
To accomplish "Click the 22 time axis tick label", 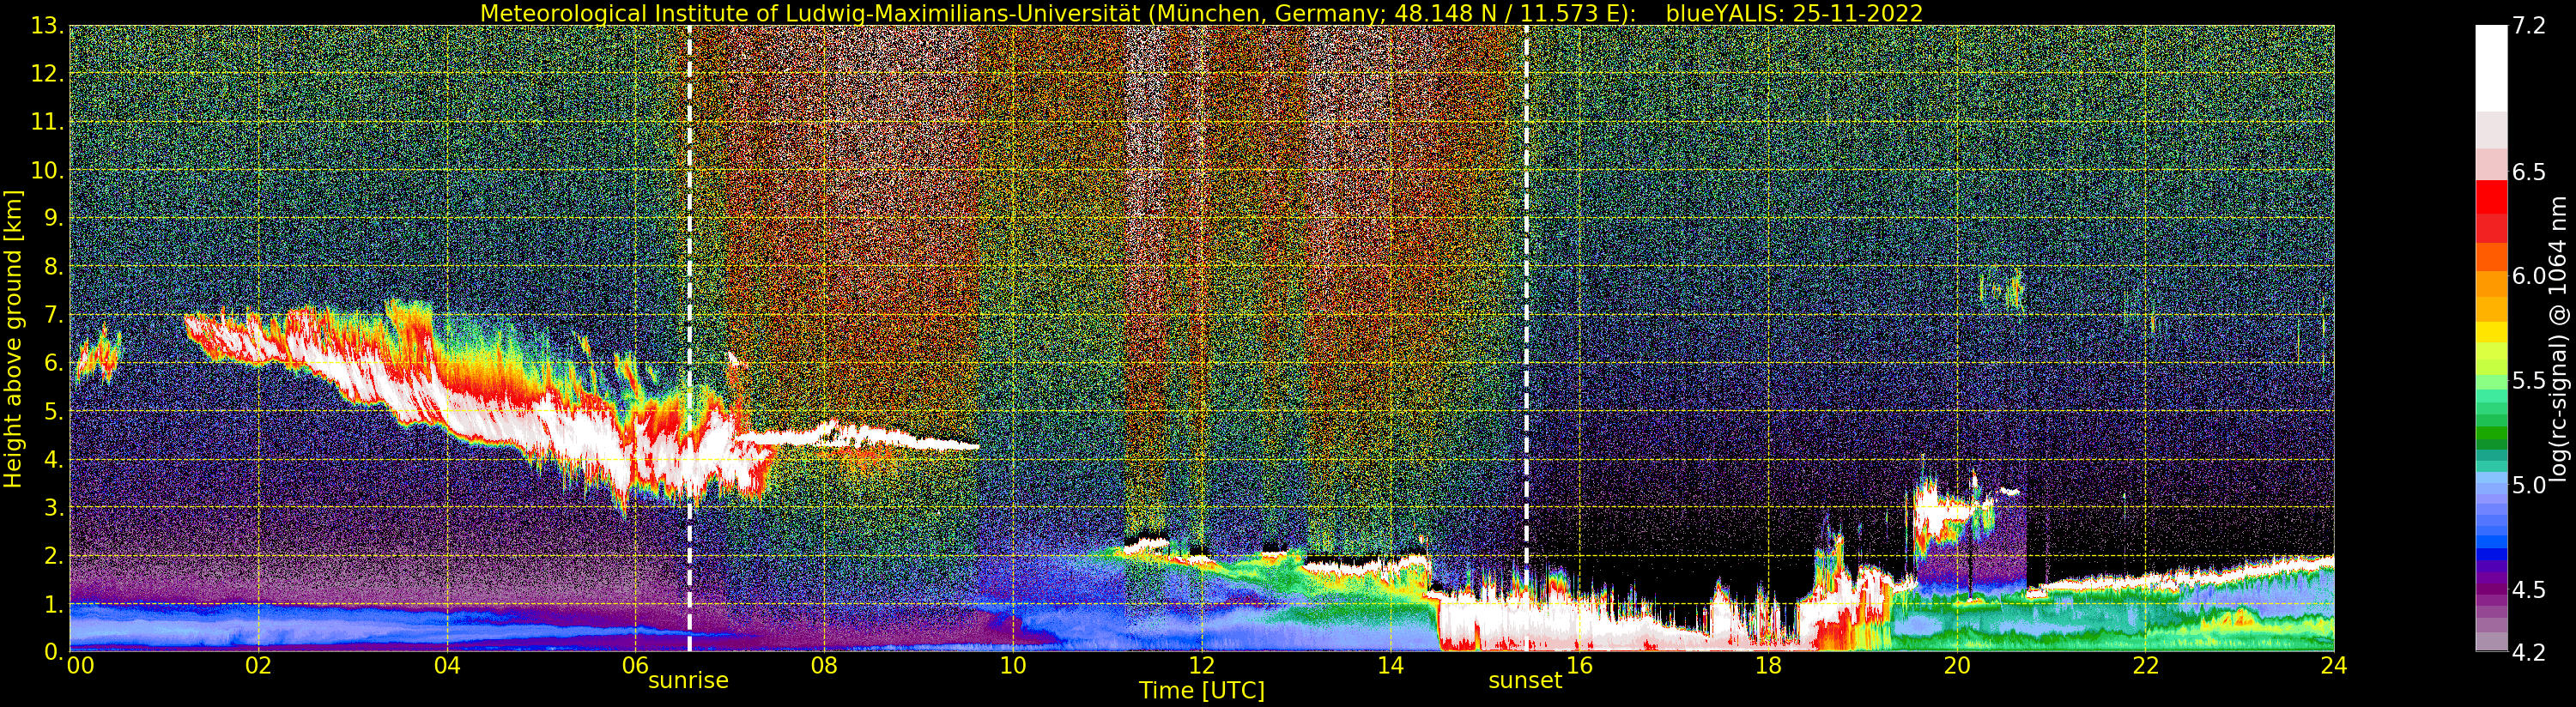I will [x=2146, y=666].
